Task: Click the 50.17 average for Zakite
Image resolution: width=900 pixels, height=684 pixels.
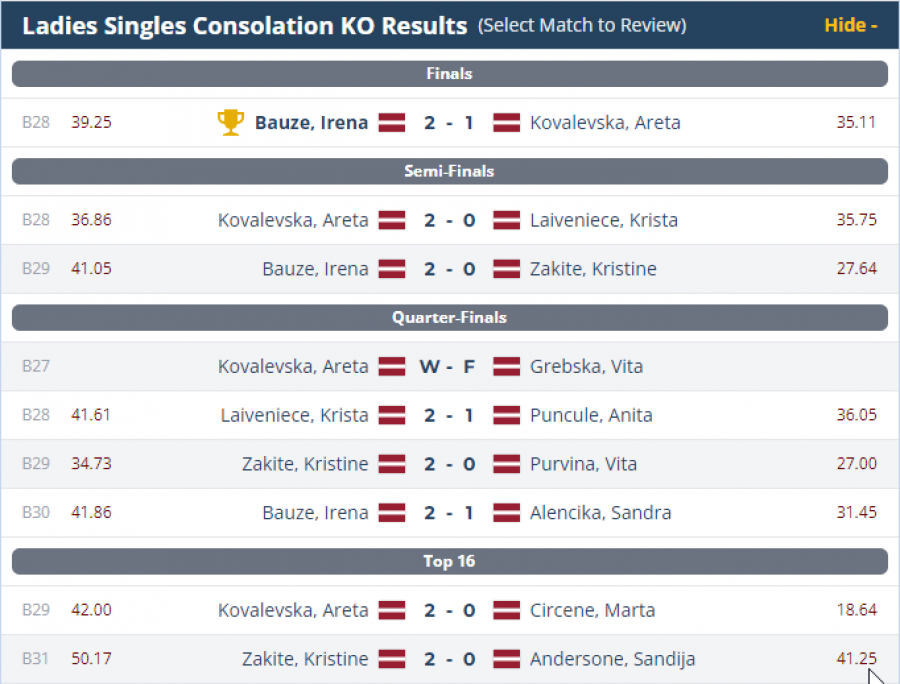Action: tap(91, 659)
